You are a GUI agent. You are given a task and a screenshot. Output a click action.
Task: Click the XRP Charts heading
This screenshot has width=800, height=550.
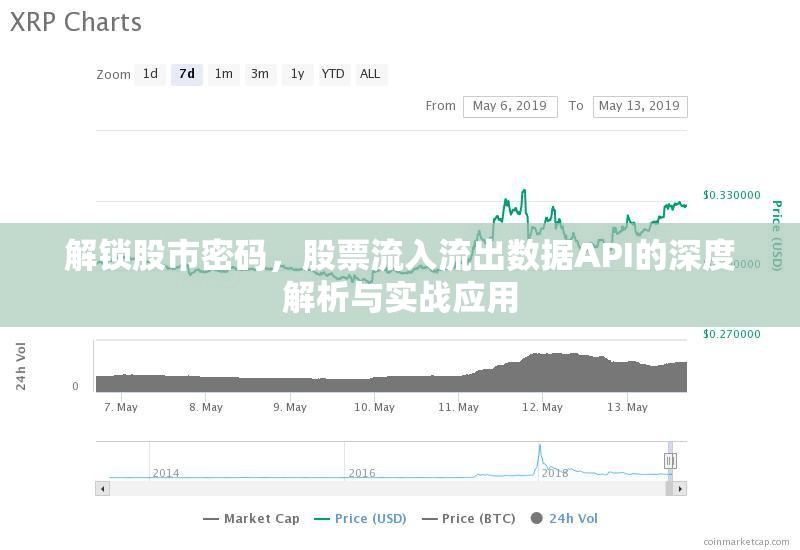tap(76, 22)
